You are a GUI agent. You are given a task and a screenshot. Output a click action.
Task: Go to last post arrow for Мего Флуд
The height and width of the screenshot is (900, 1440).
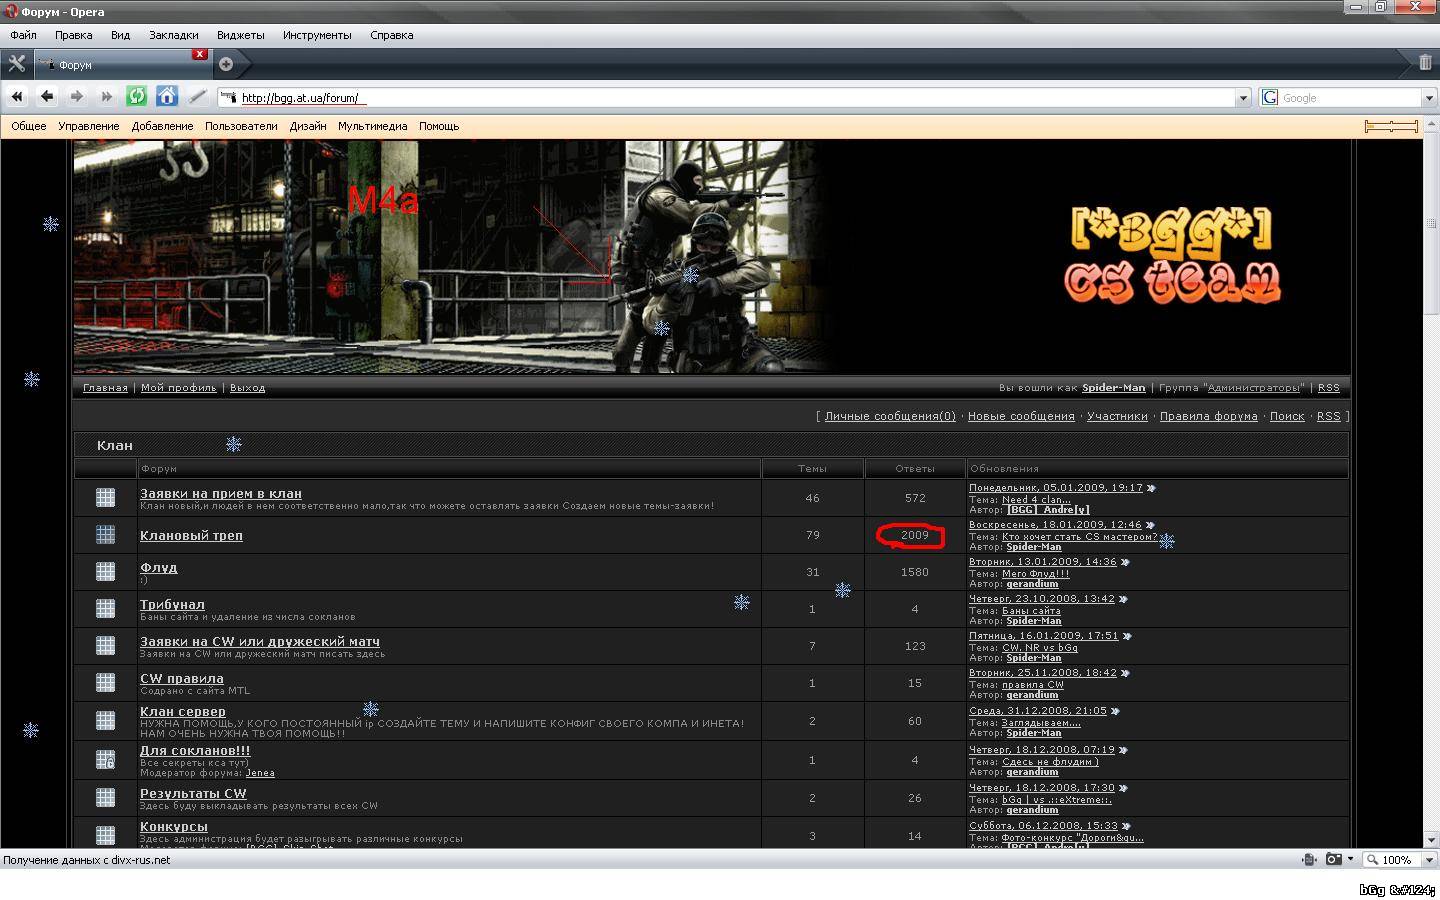[x=1125, y=562]
